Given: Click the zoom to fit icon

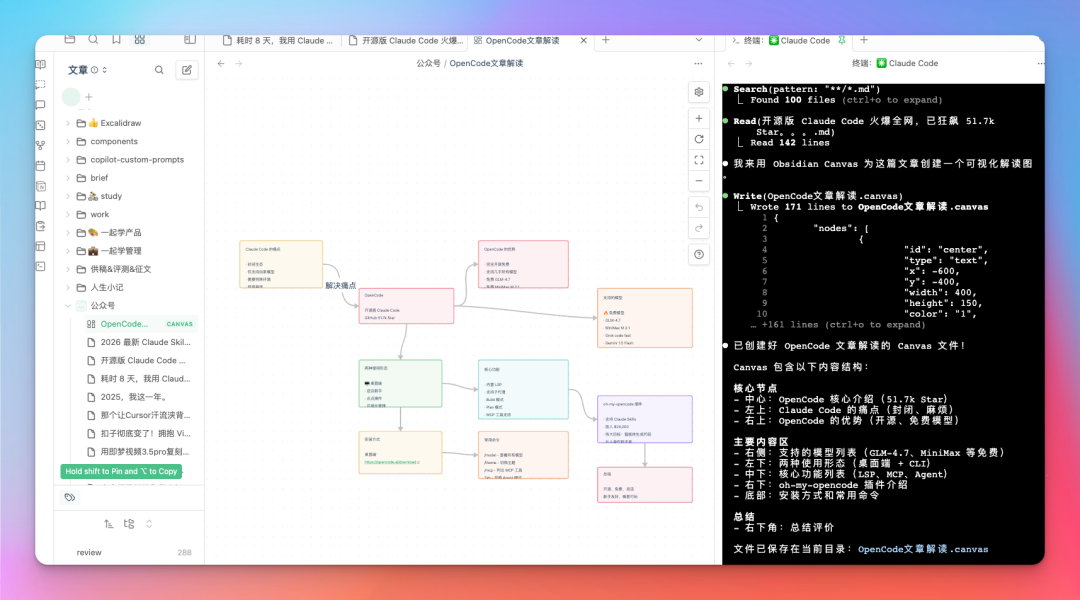Looking at the screenshot, I should 698,160.
